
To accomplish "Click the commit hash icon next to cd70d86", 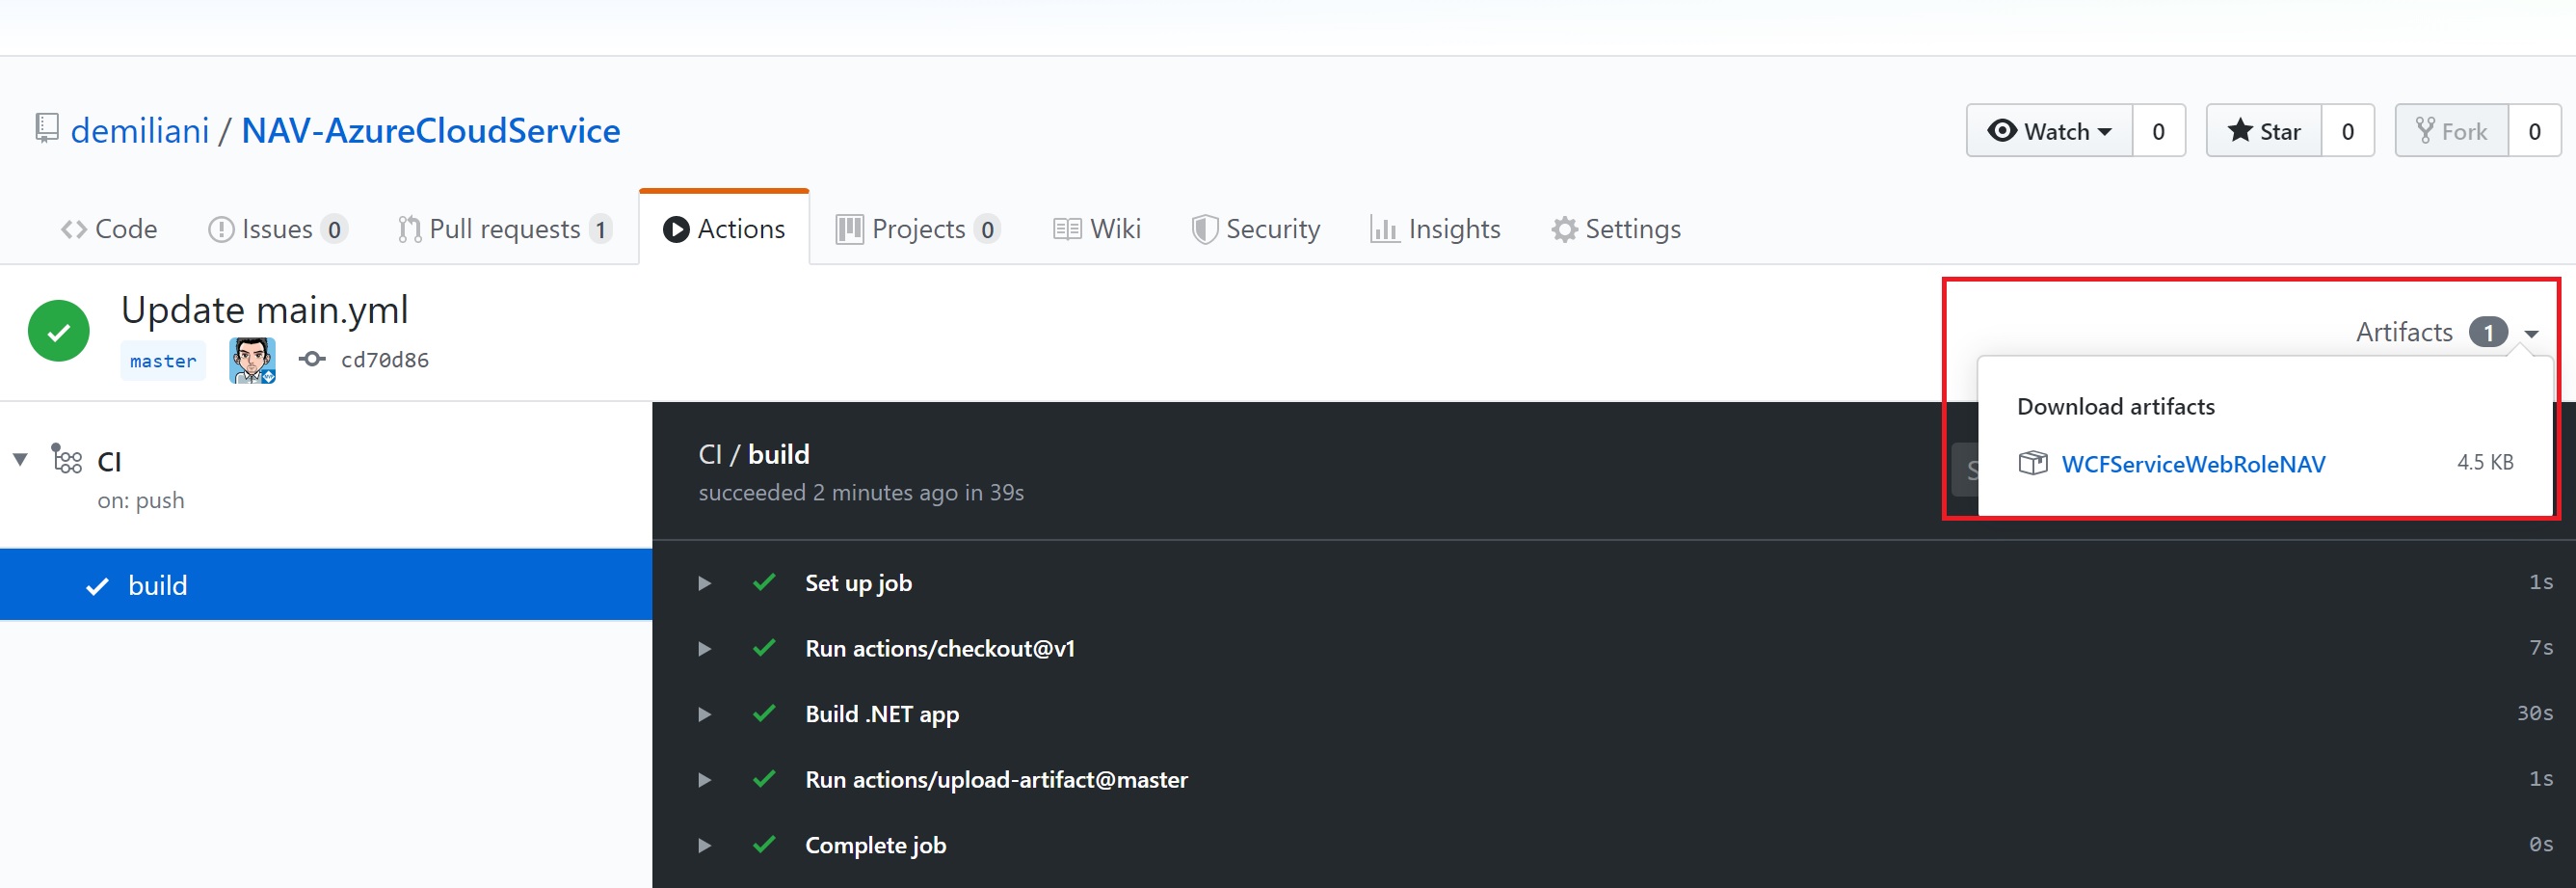I will click(312, 359).
